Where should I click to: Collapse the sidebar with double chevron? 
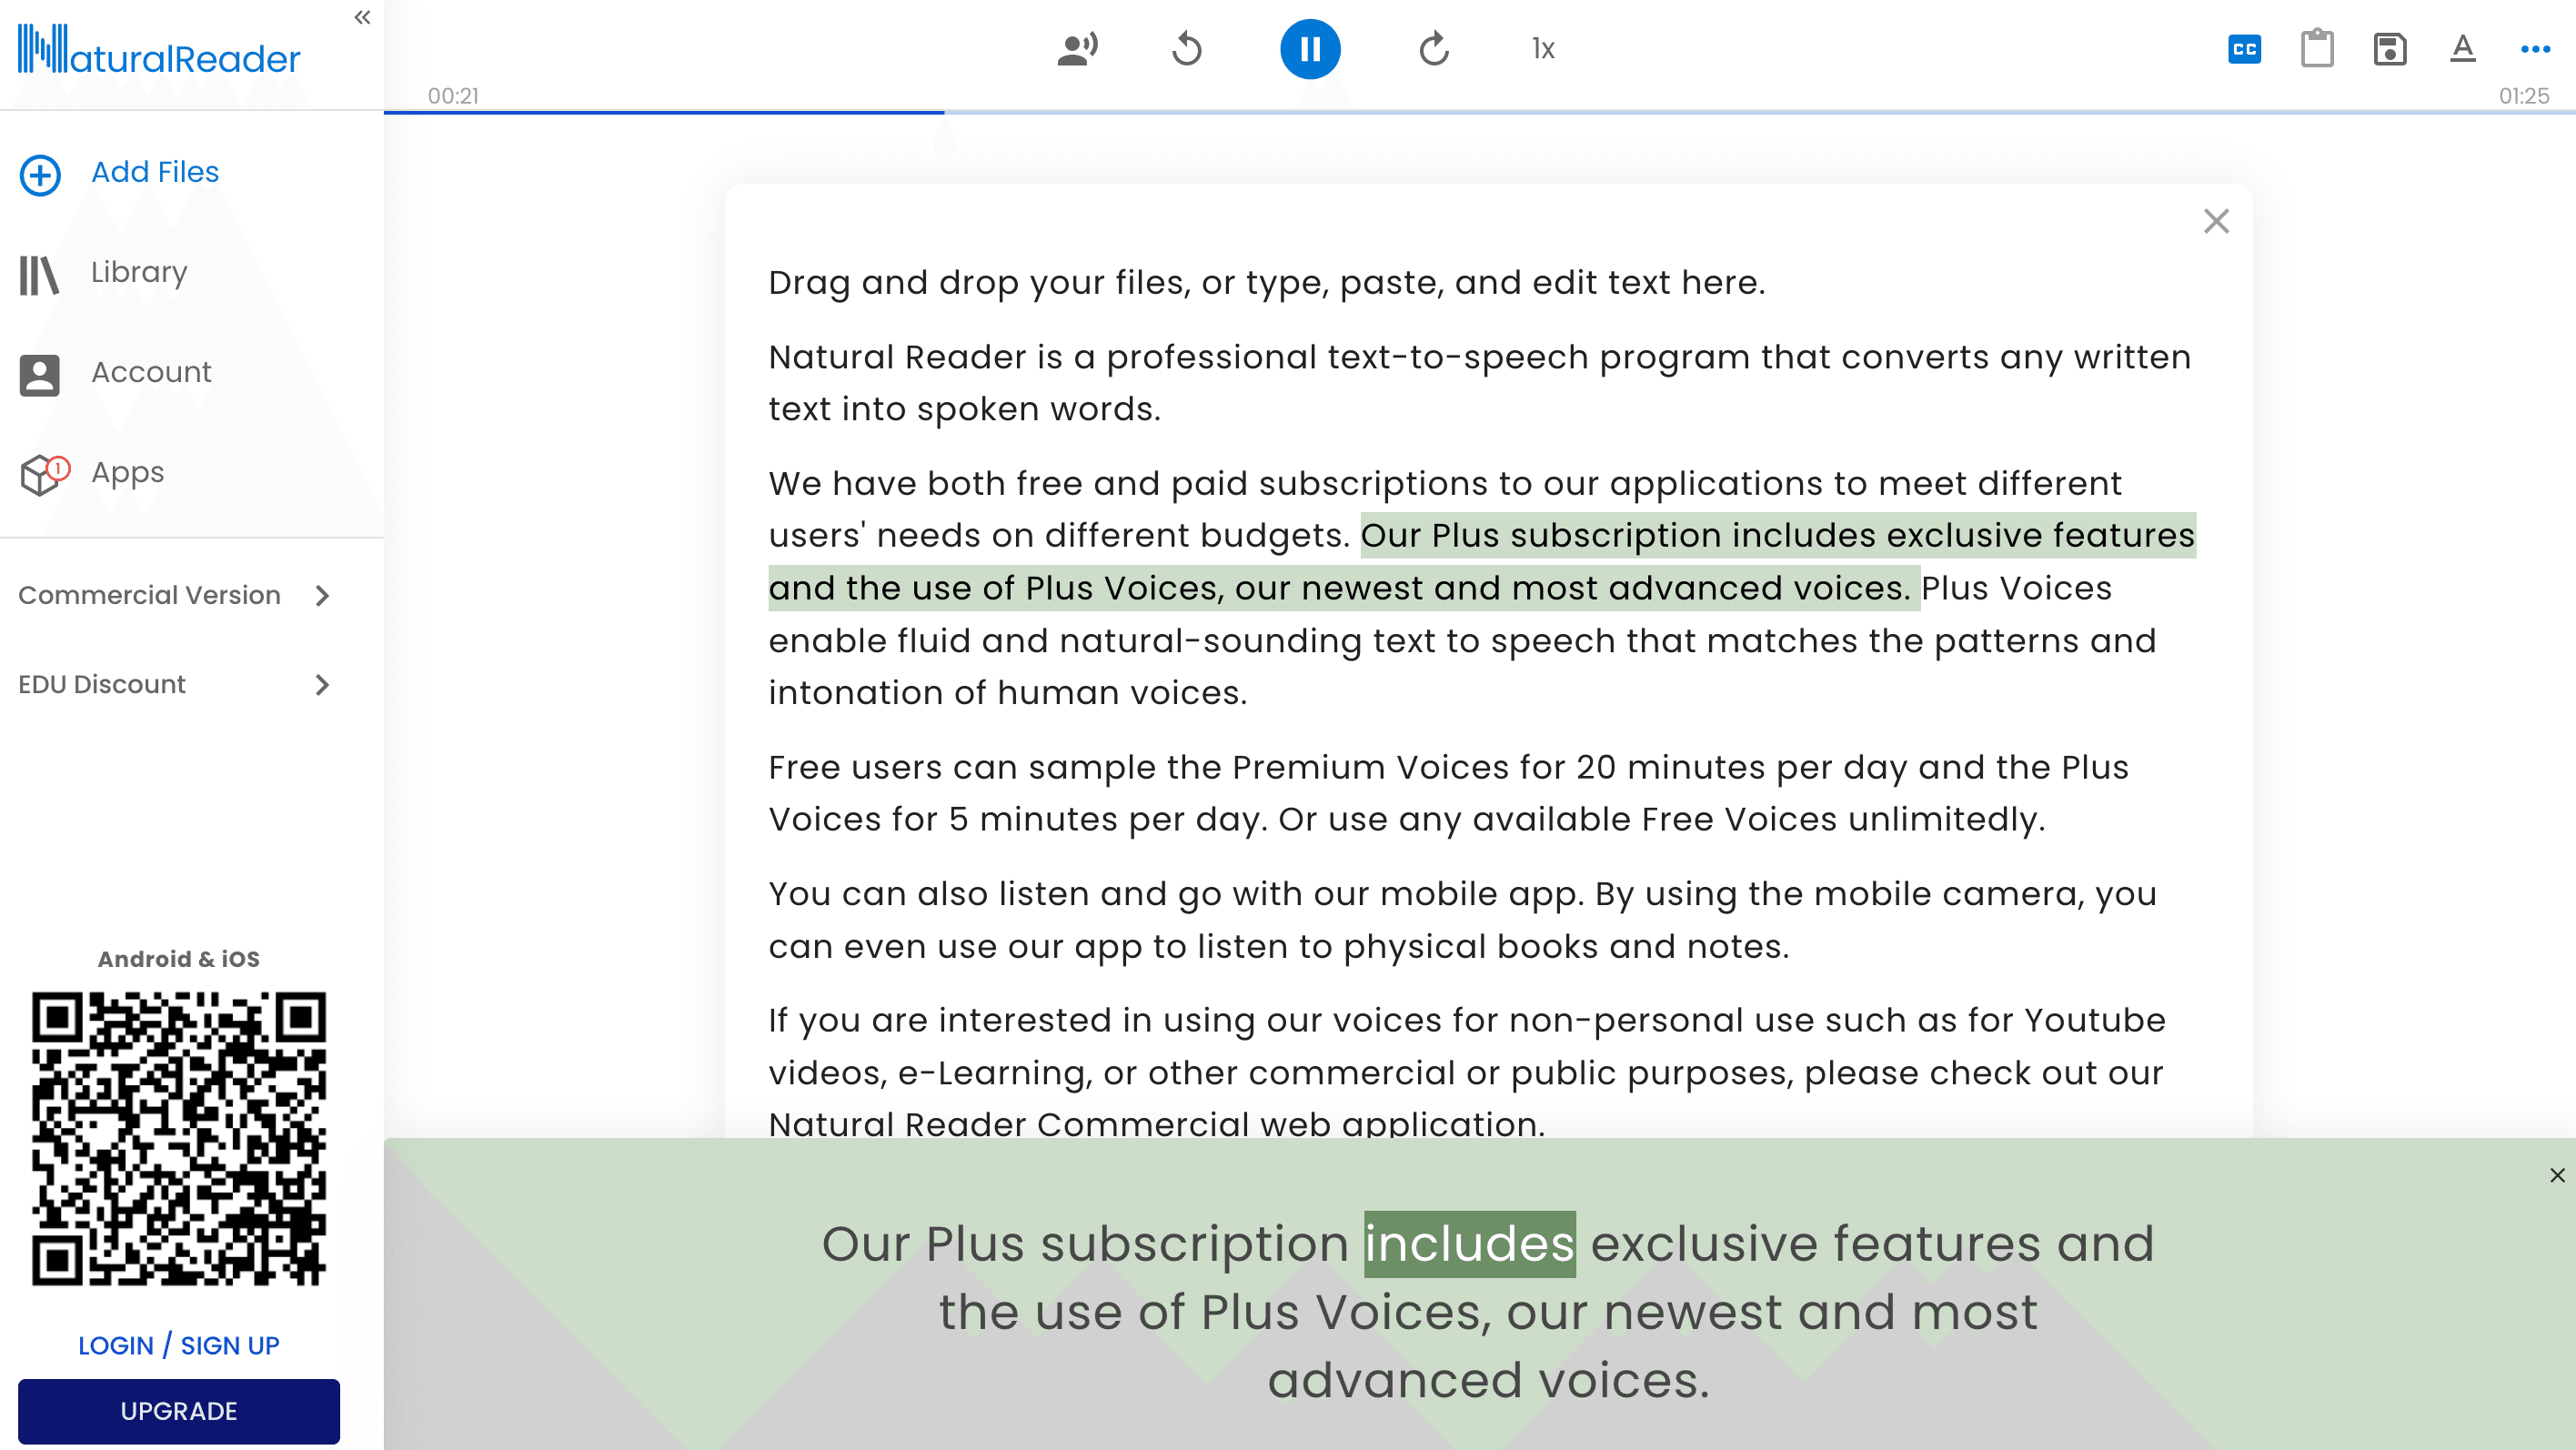[x=362, y=17]
